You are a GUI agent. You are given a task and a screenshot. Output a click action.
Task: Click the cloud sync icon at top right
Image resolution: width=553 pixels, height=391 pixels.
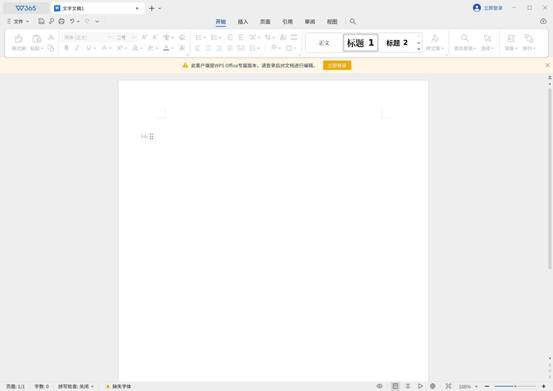point(543,21)
